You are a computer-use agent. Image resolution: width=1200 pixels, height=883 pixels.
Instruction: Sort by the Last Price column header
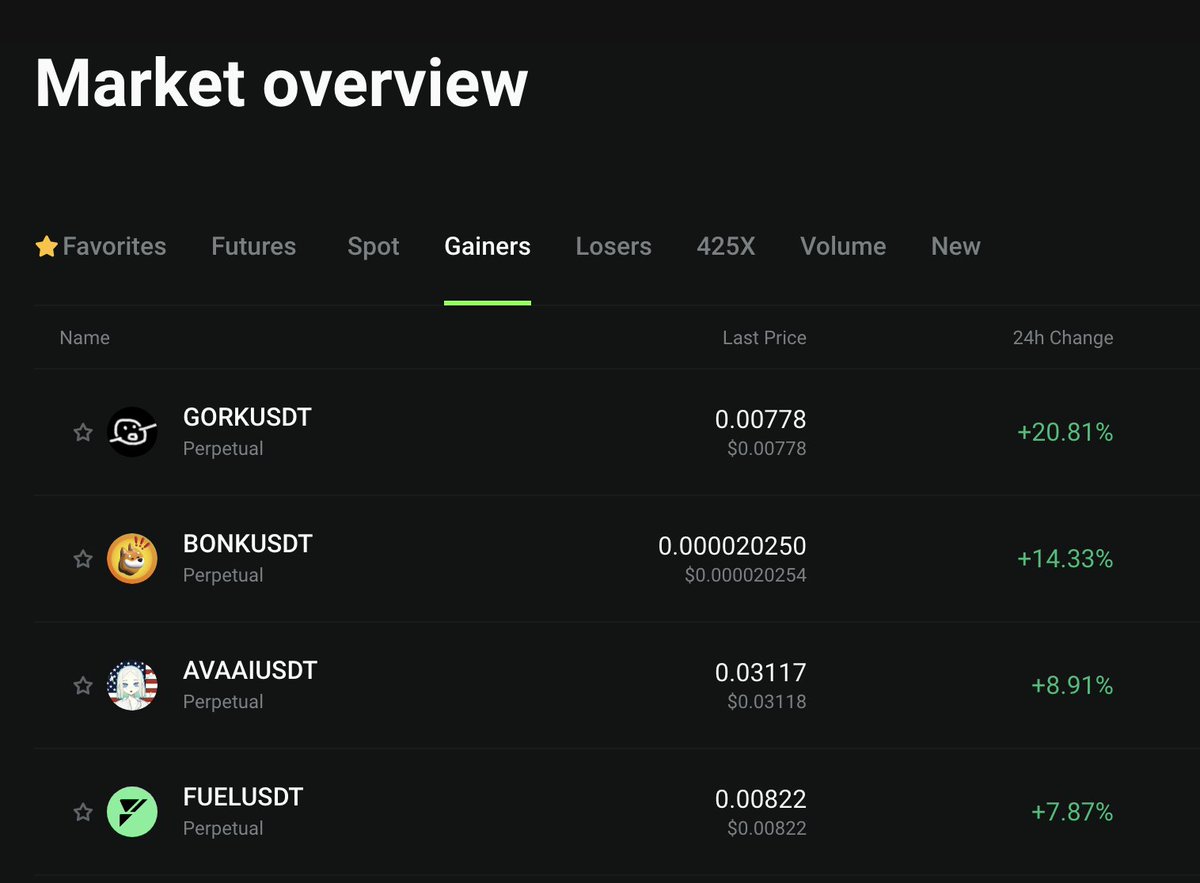pyautogui.click(x=764, y=338)
